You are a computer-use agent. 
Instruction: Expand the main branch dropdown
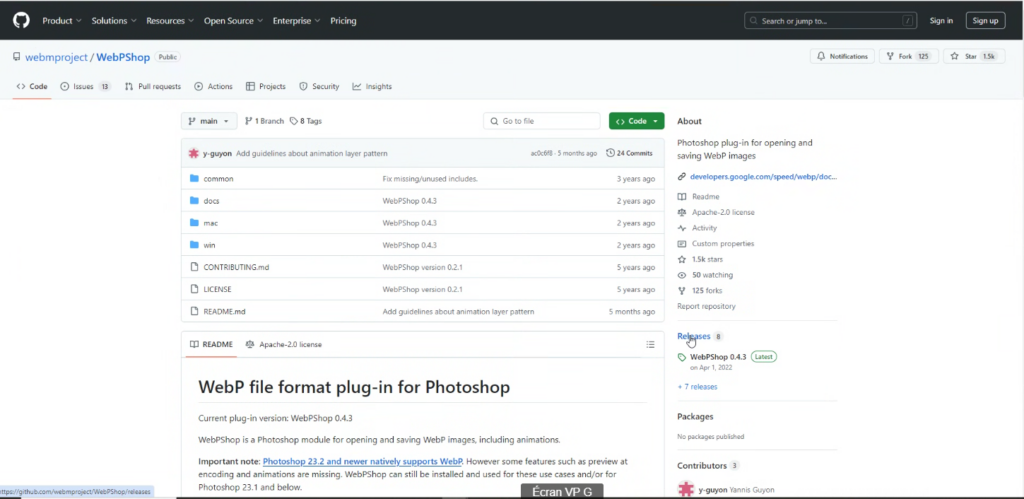209,121
